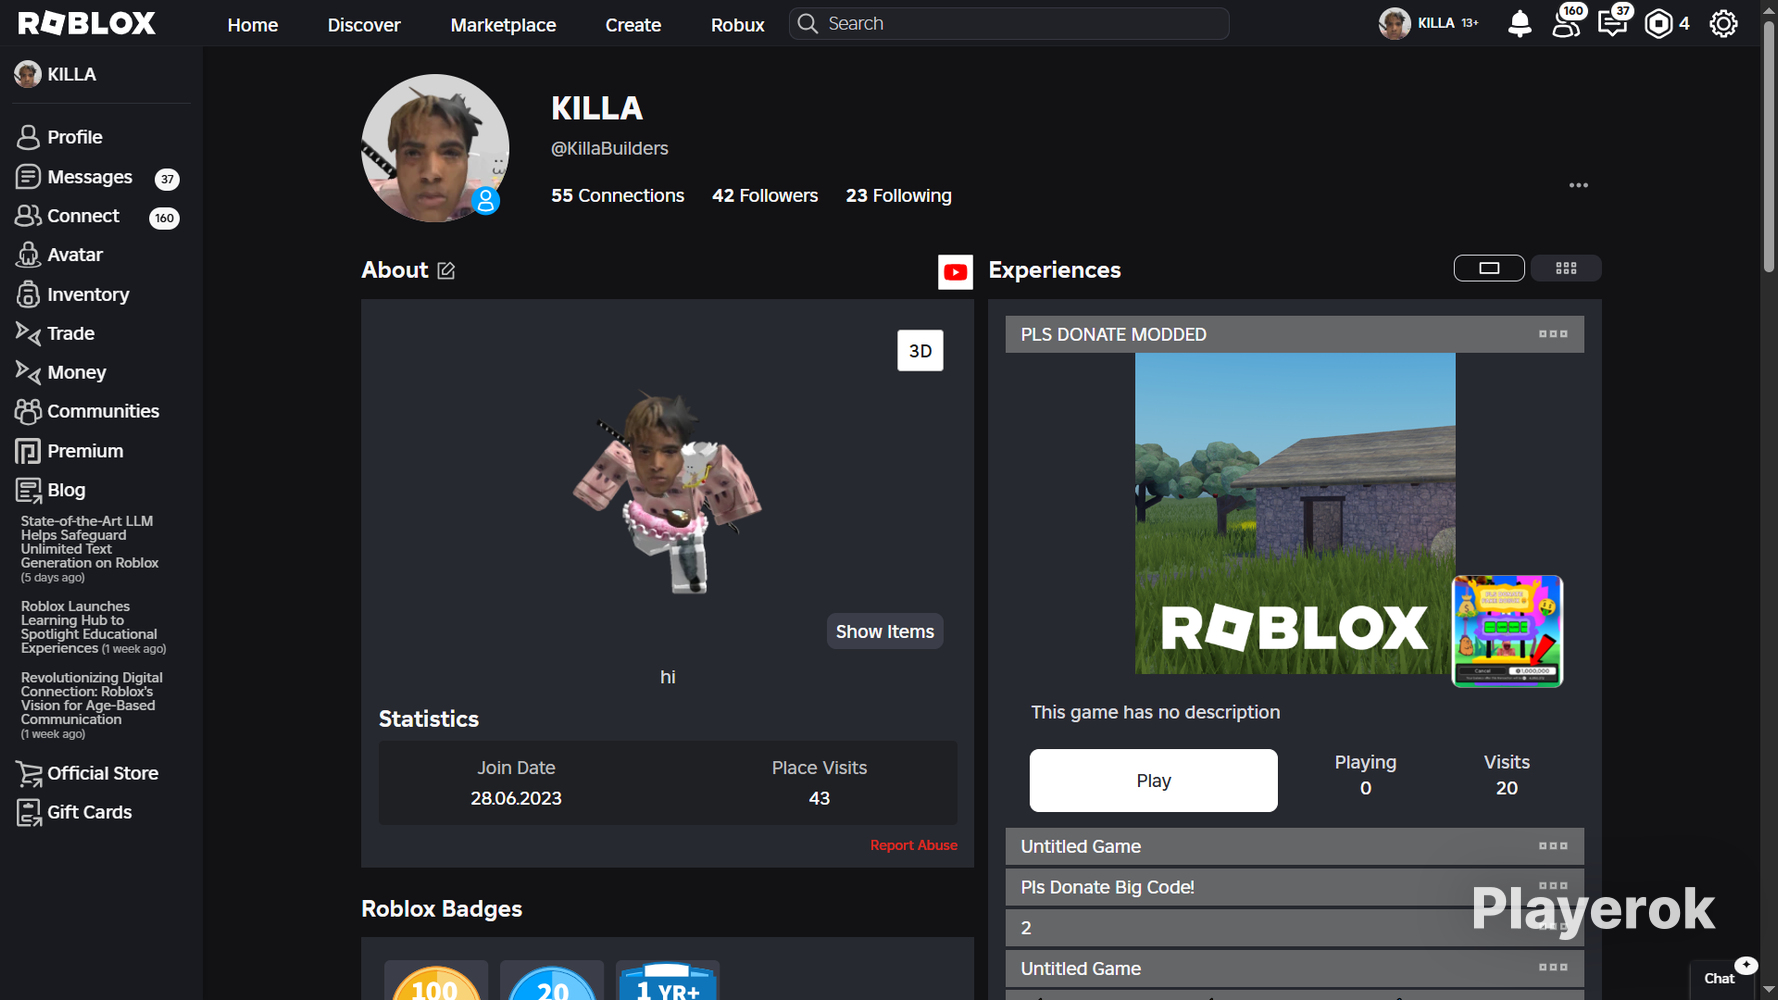Collapse the PLS DONATE MODDED header
This screenshot has height=1000, width=1778.
click(1294, 334)
